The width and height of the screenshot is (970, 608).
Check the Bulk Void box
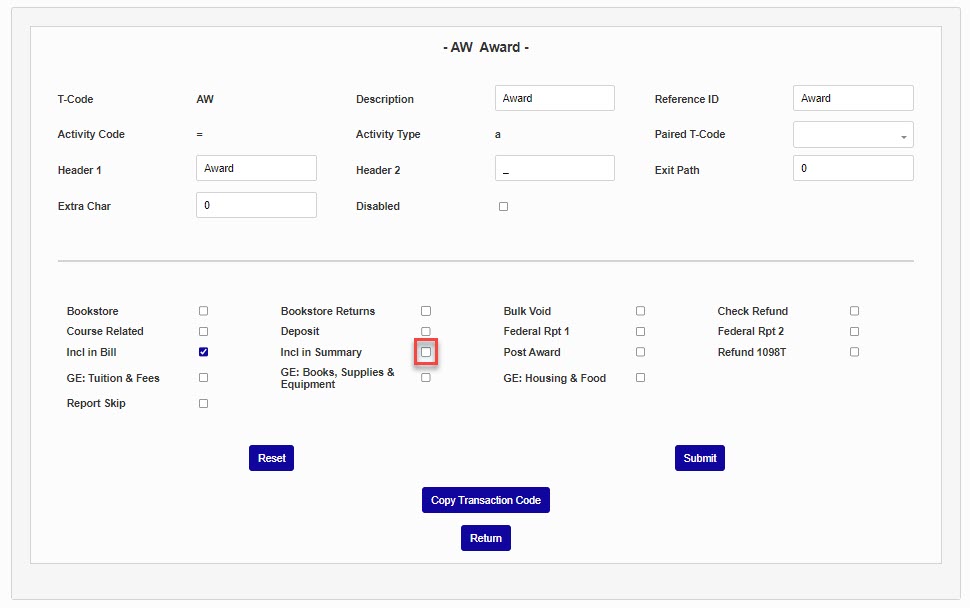[x=640, y=311]
